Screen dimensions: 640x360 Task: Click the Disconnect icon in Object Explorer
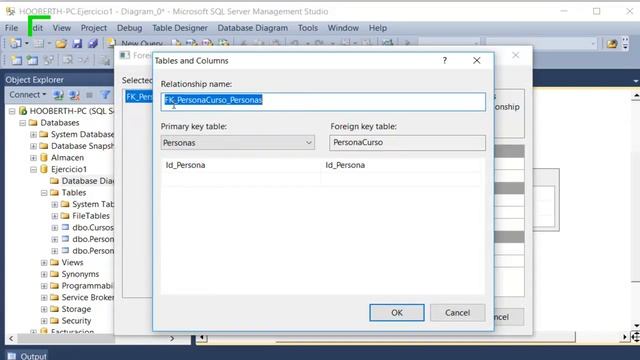click(x=74, y=95)
